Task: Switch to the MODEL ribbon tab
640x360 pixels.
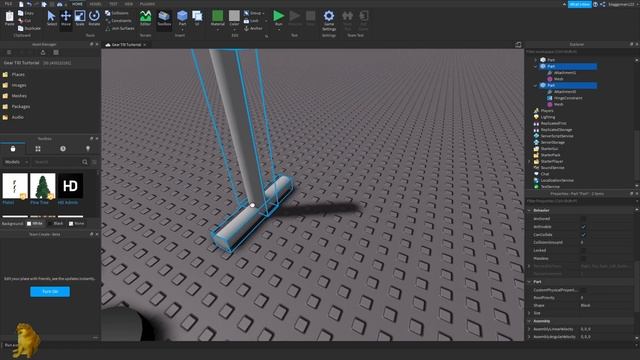Action: [x=96, y=4]
